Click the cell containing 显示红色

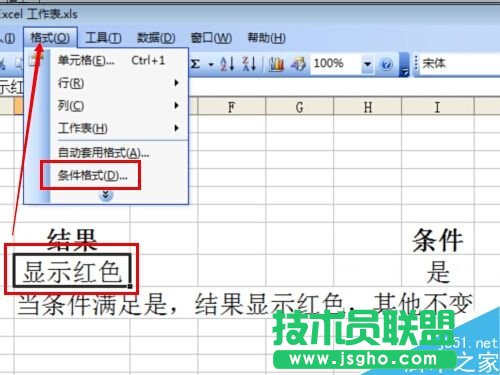point(72,271)
